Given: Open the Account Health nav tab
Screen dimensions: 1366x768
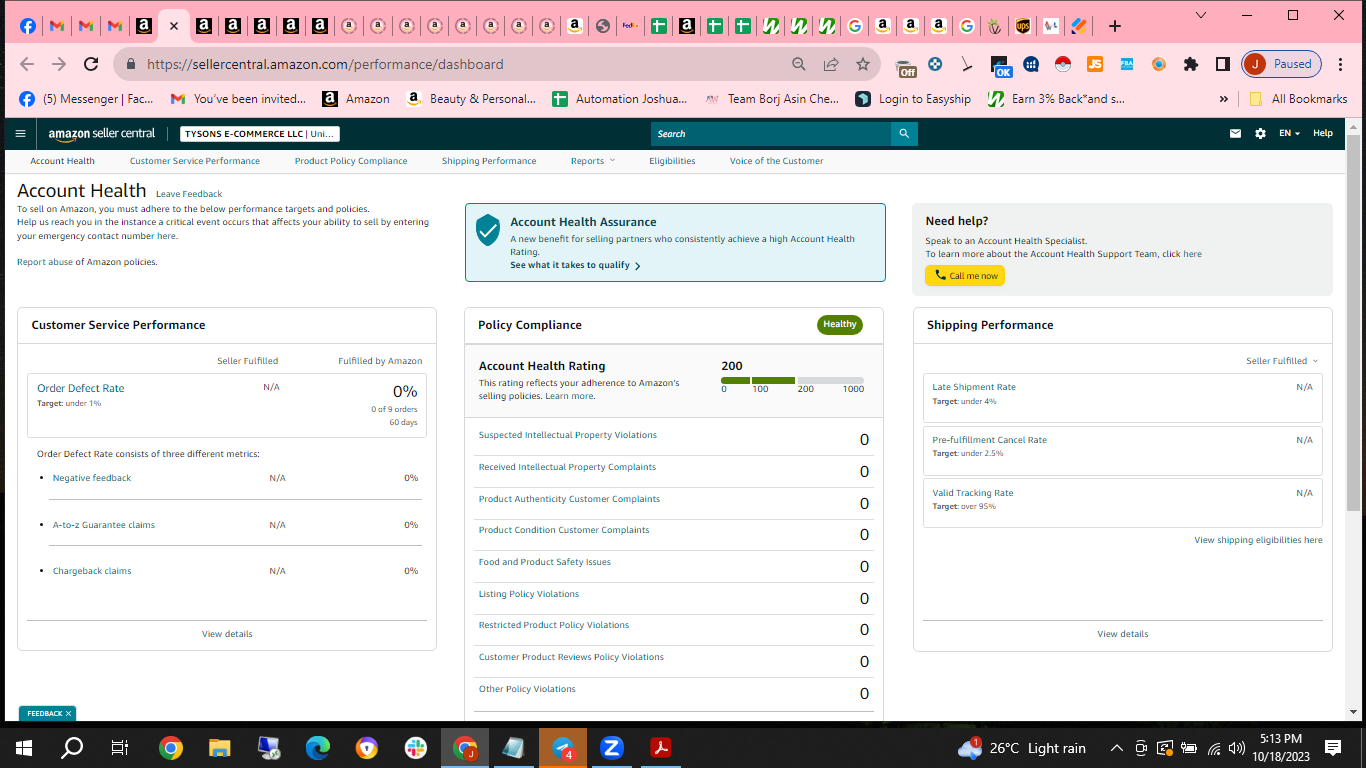Looking at the screenshot, I should tap(62, 161).
